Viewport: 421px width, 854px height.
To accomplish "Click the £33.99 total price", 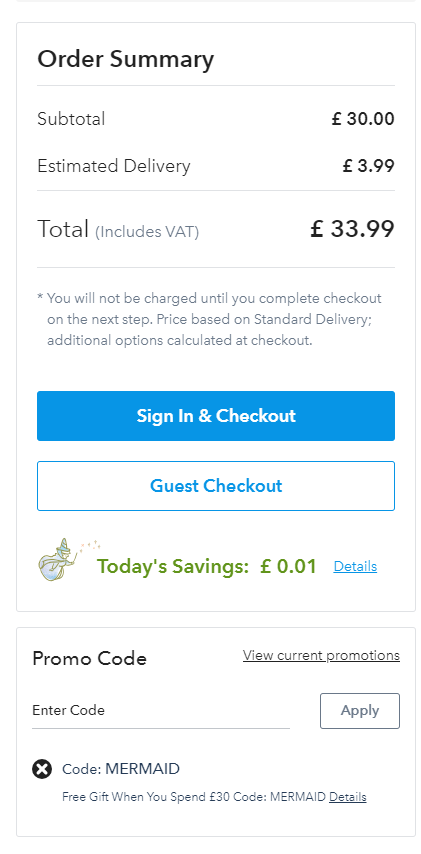I will 352,229.
